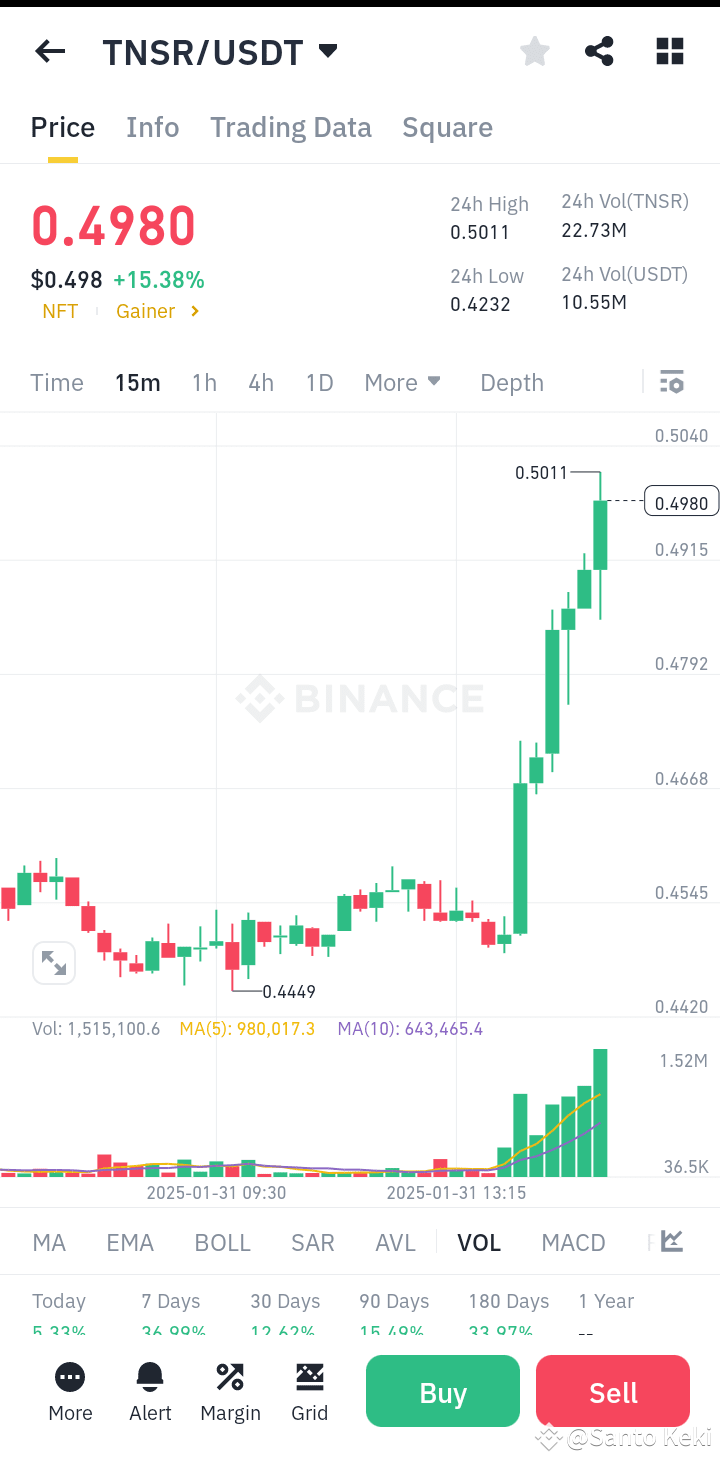This screenshot has width=720, height=1460.
Task: Switch to the Trading Data tab
Action: pos(290,127)
